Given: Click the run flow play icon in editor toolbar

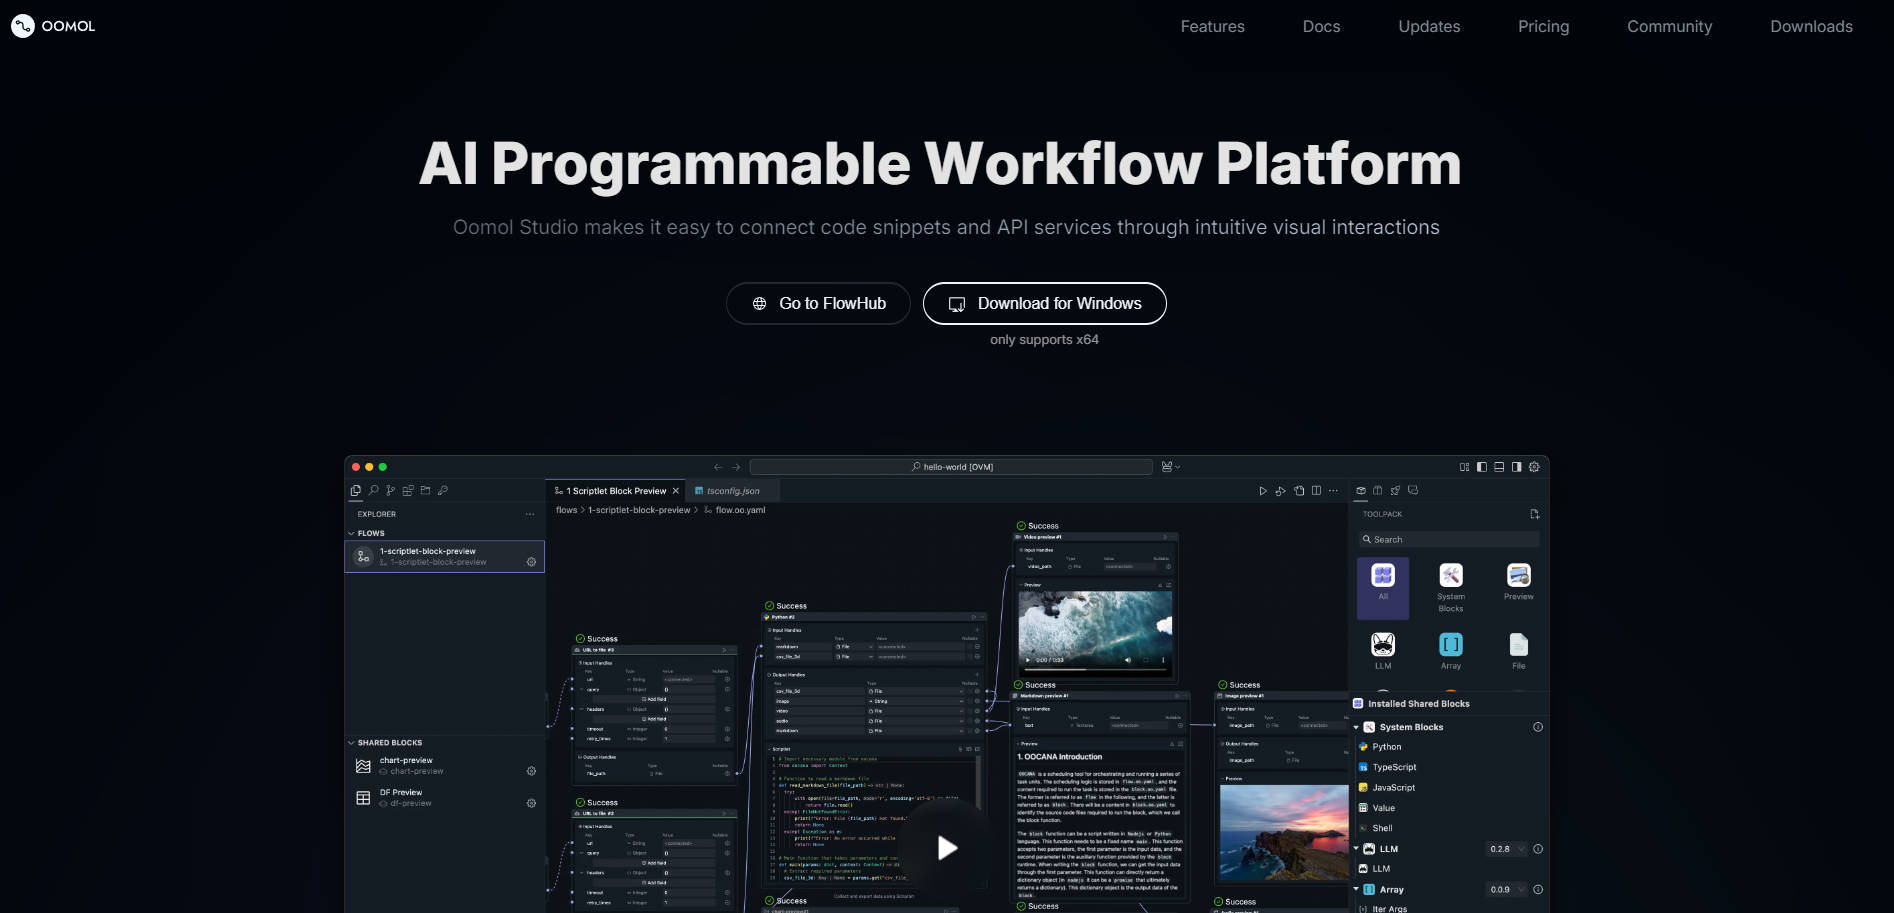Looking at the screenshot, I should [1262, 491].
